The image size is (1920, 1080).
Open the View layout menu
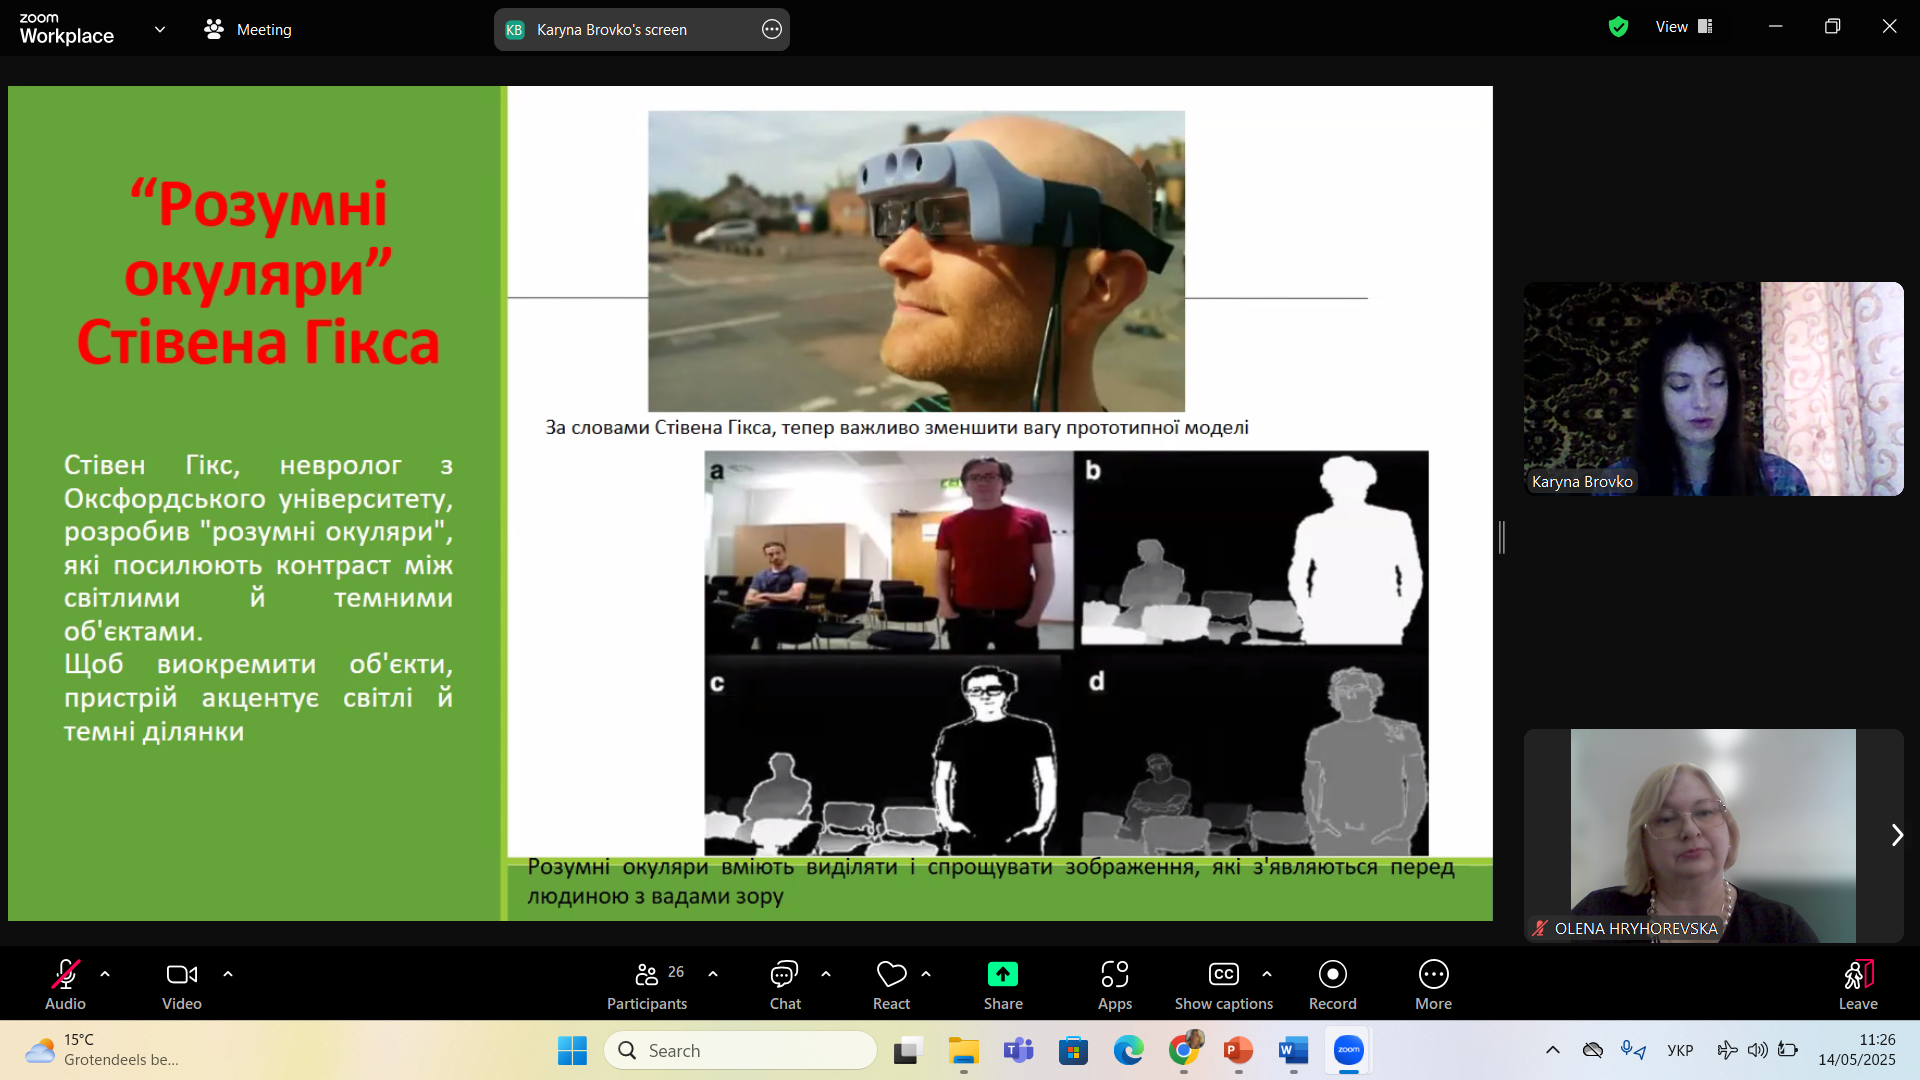click(1684, 27)
